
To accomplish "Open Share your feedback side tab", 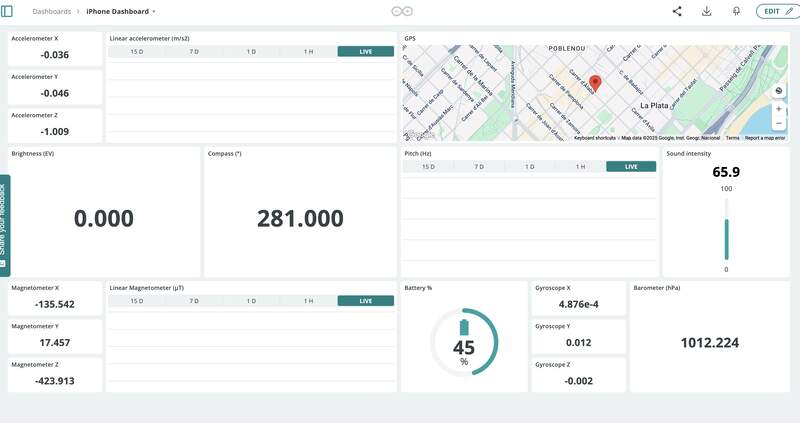I will (4, 226).
